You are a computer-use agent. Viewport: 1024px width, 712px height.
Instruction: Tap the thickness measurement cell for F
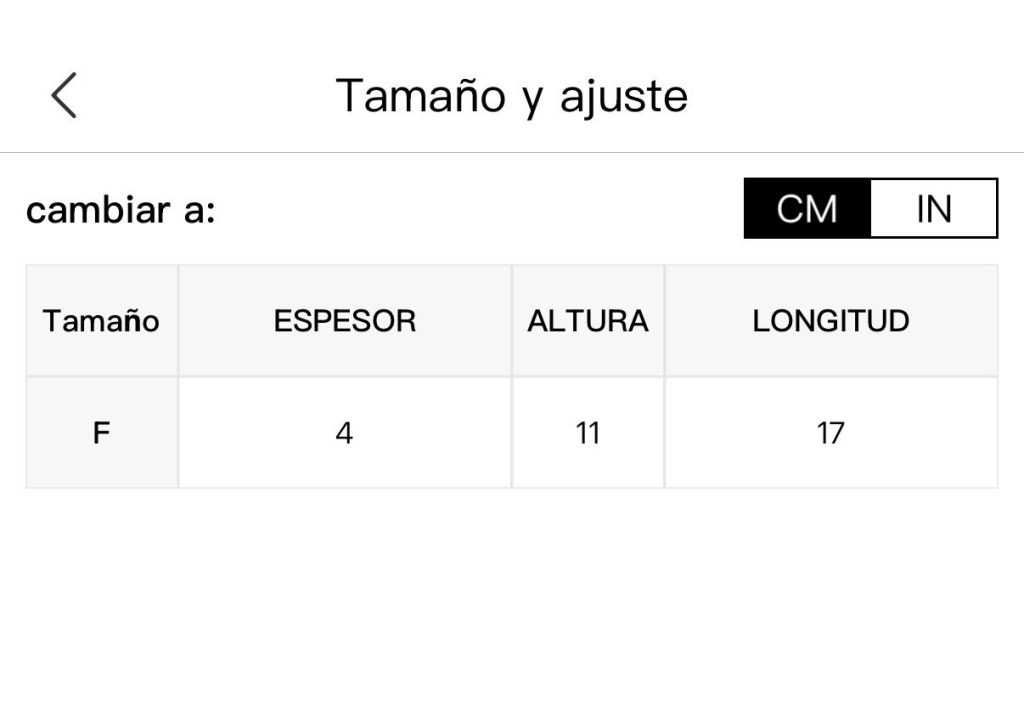point(345,433)
